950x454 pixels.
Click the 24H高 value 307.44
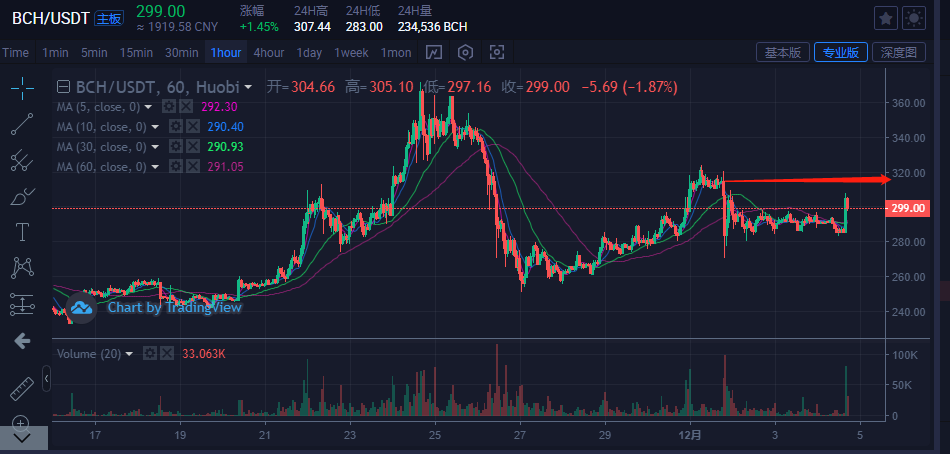[312, 27]
